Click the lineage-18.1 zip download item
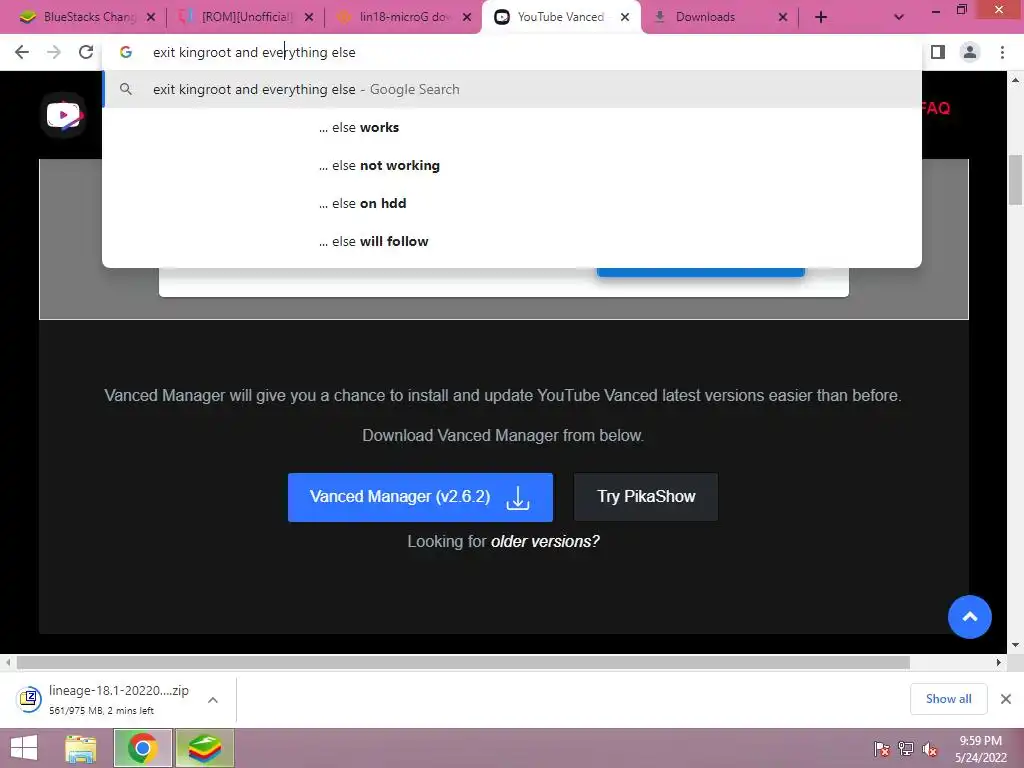Image resolution: width=1024 pixels, height=768 pixels. pos(118,699)
